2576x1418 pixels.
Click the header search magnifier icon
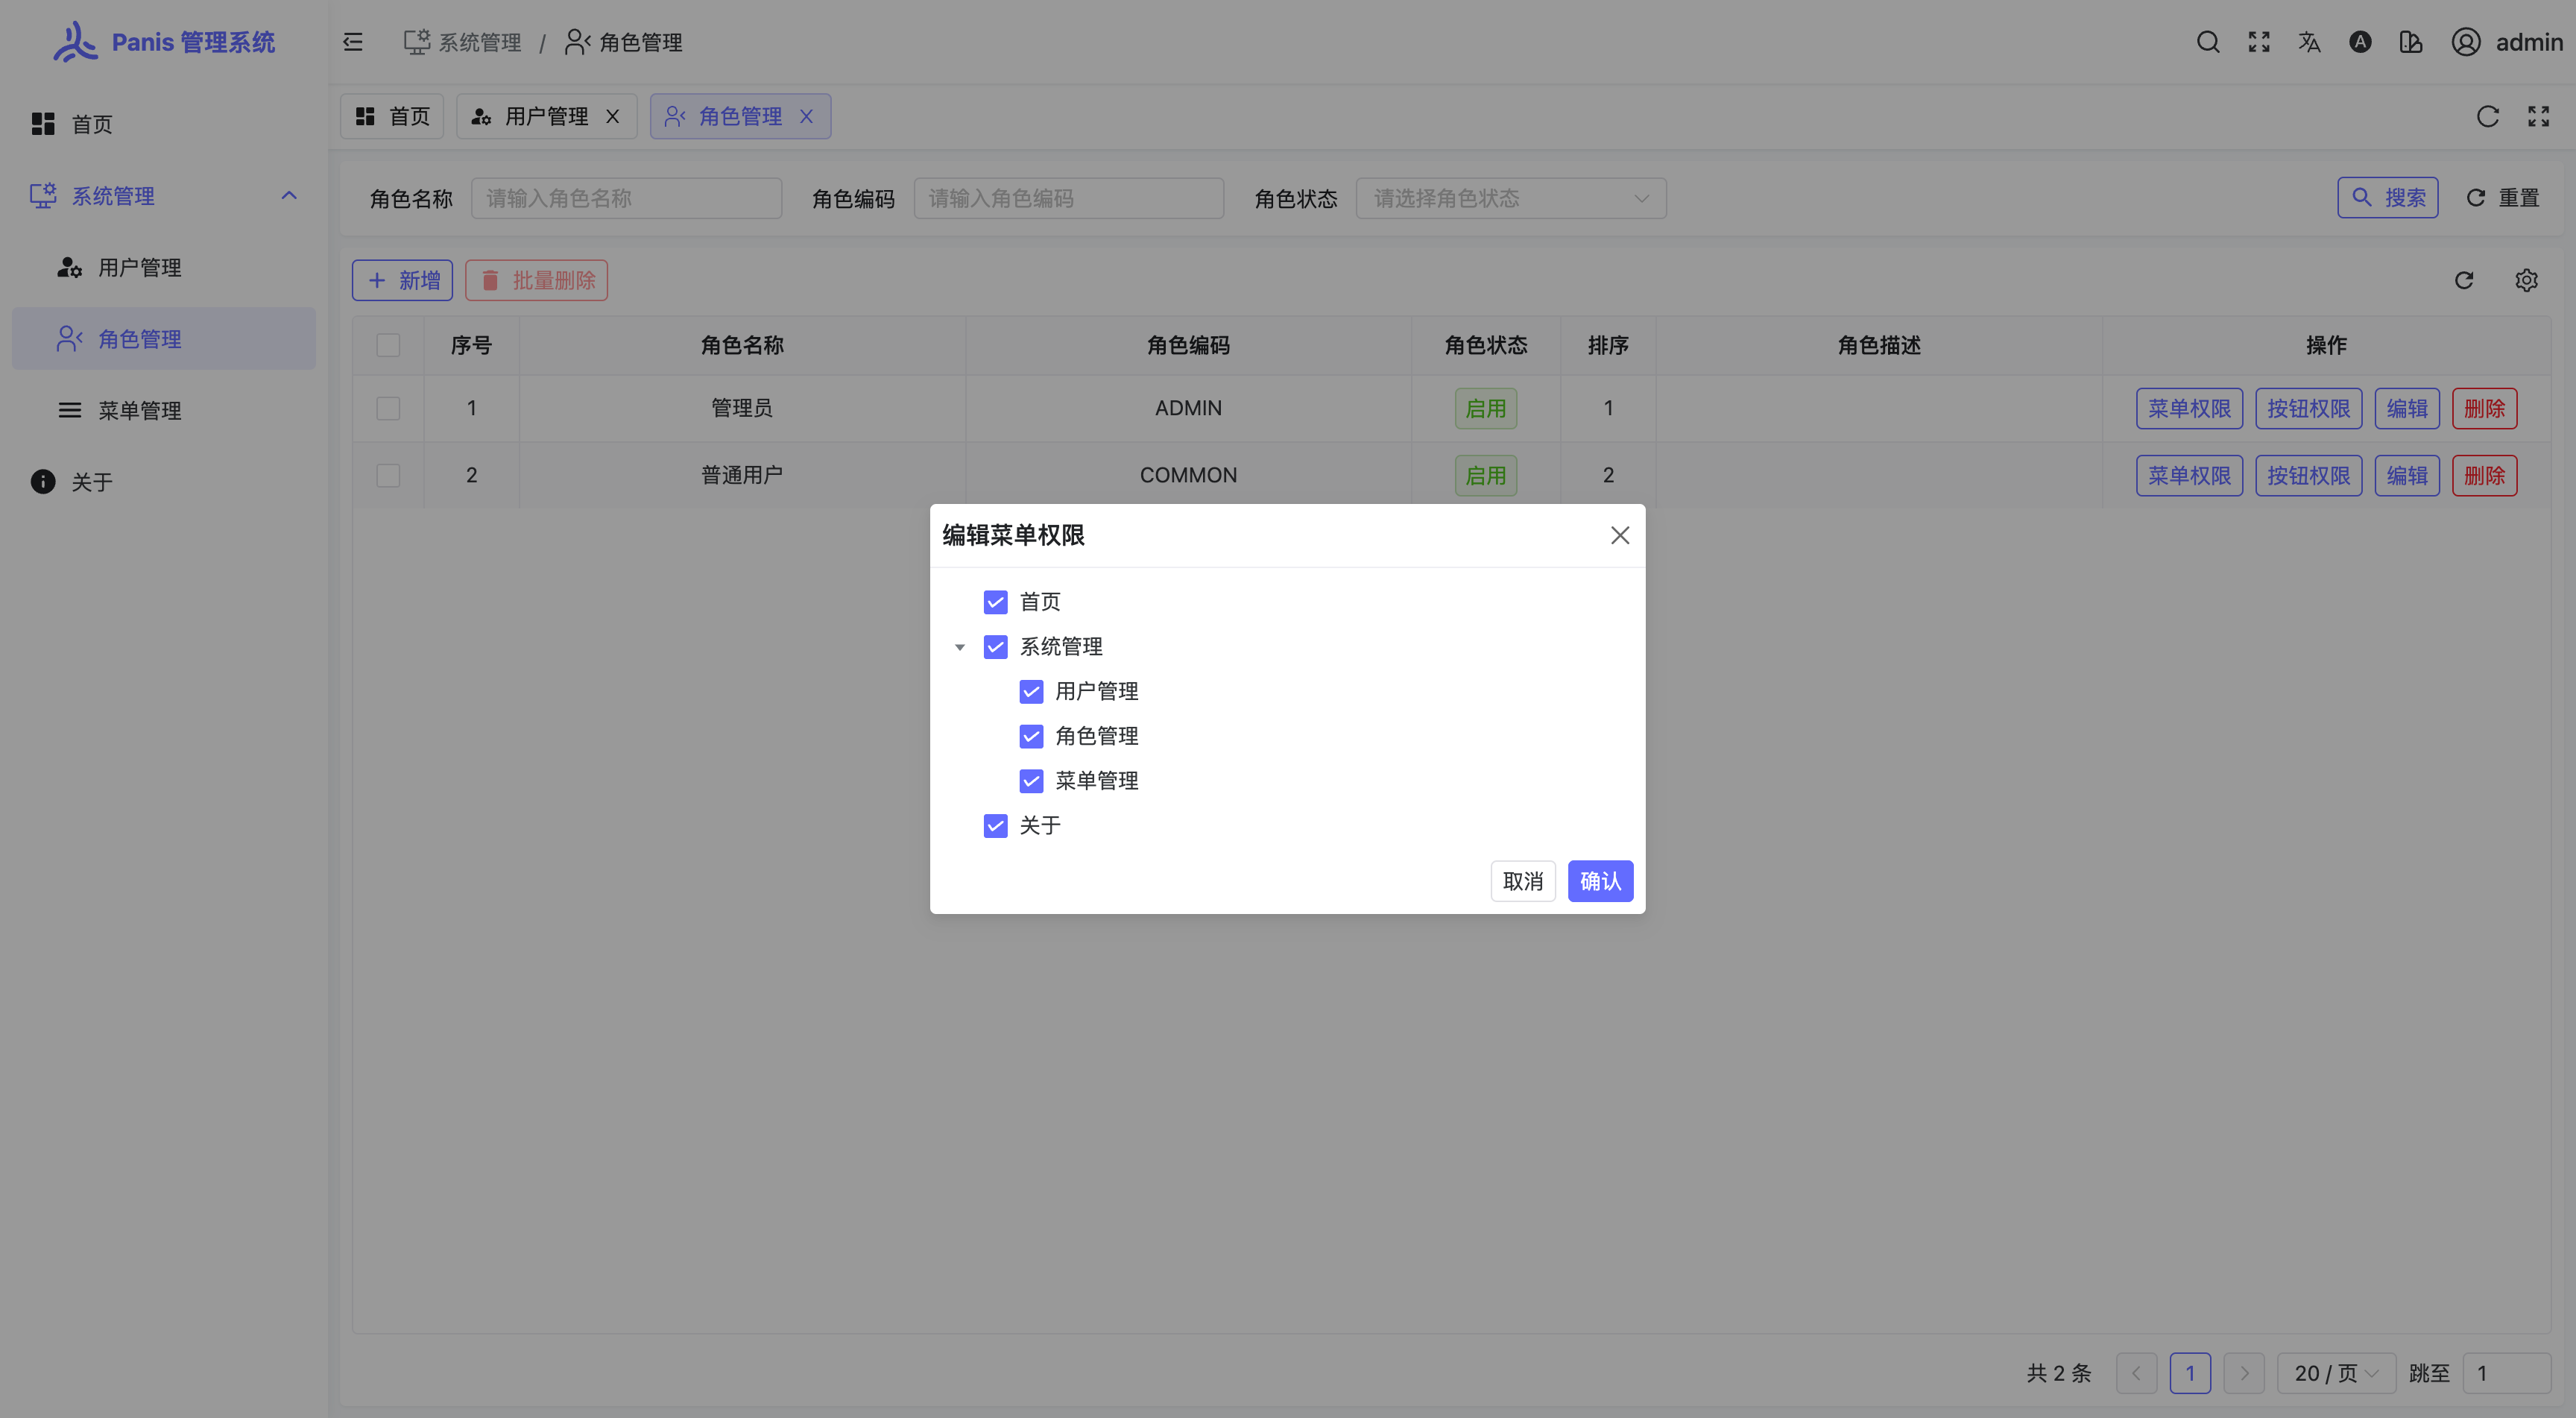[x=2208, y=42]
